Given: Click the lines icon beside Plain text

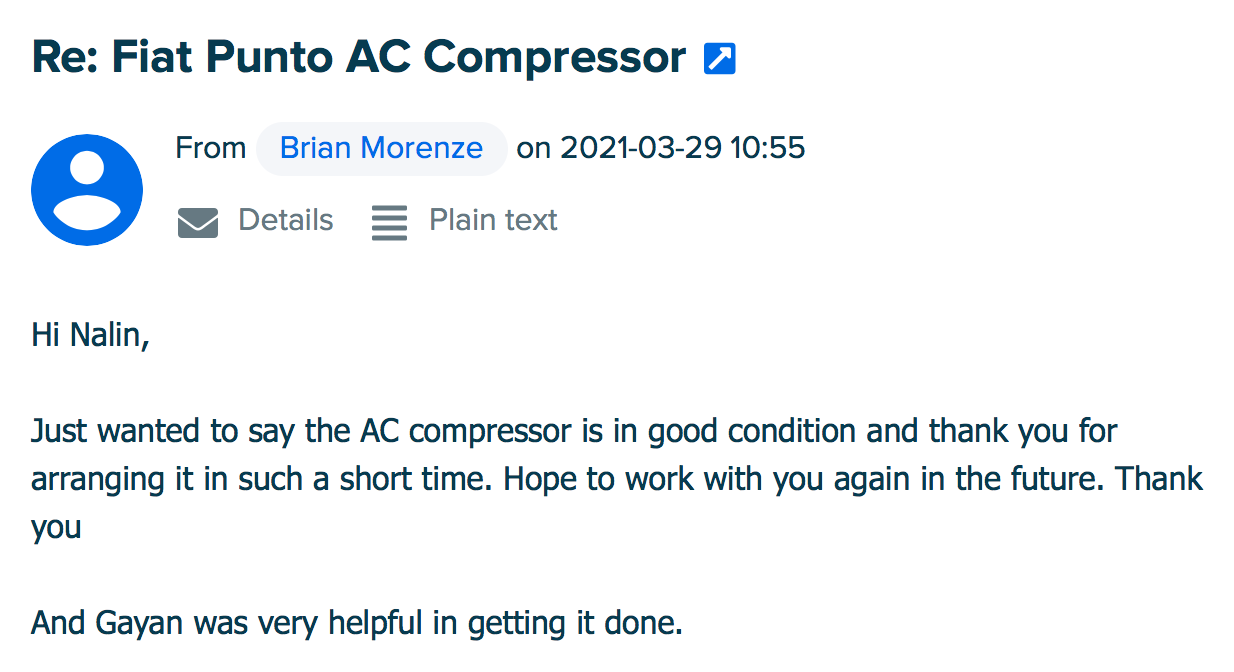Looking at the screenshot, I should (x=389, y=222).
